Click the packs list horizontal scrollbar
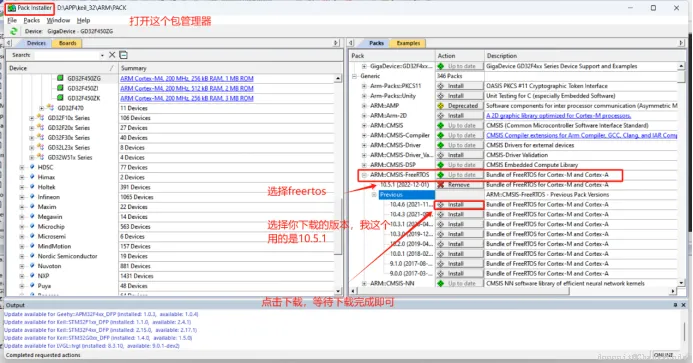The width and height of the screenshot is (693, 363). pyautogui.click(x=513, y=291)
